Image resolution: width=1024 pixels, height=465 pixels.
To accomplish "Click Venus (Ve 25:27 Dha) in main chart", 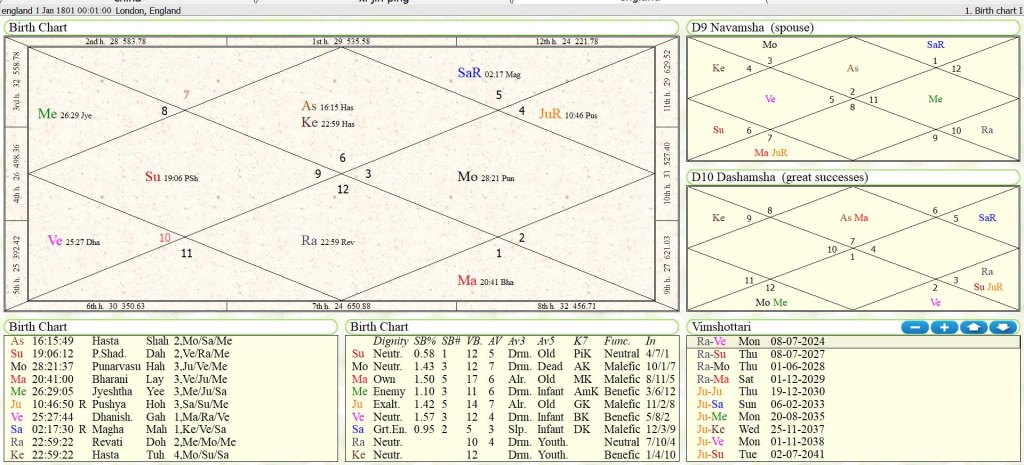I will click(x=72, y=241).
